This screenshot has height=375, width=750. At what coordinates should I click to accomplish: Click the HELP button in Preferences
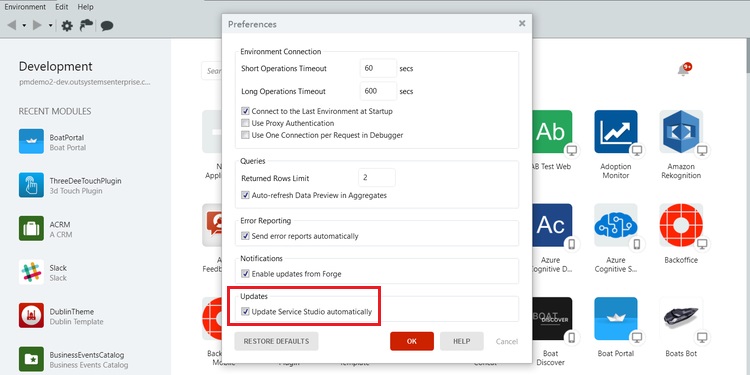coord(462,341)
